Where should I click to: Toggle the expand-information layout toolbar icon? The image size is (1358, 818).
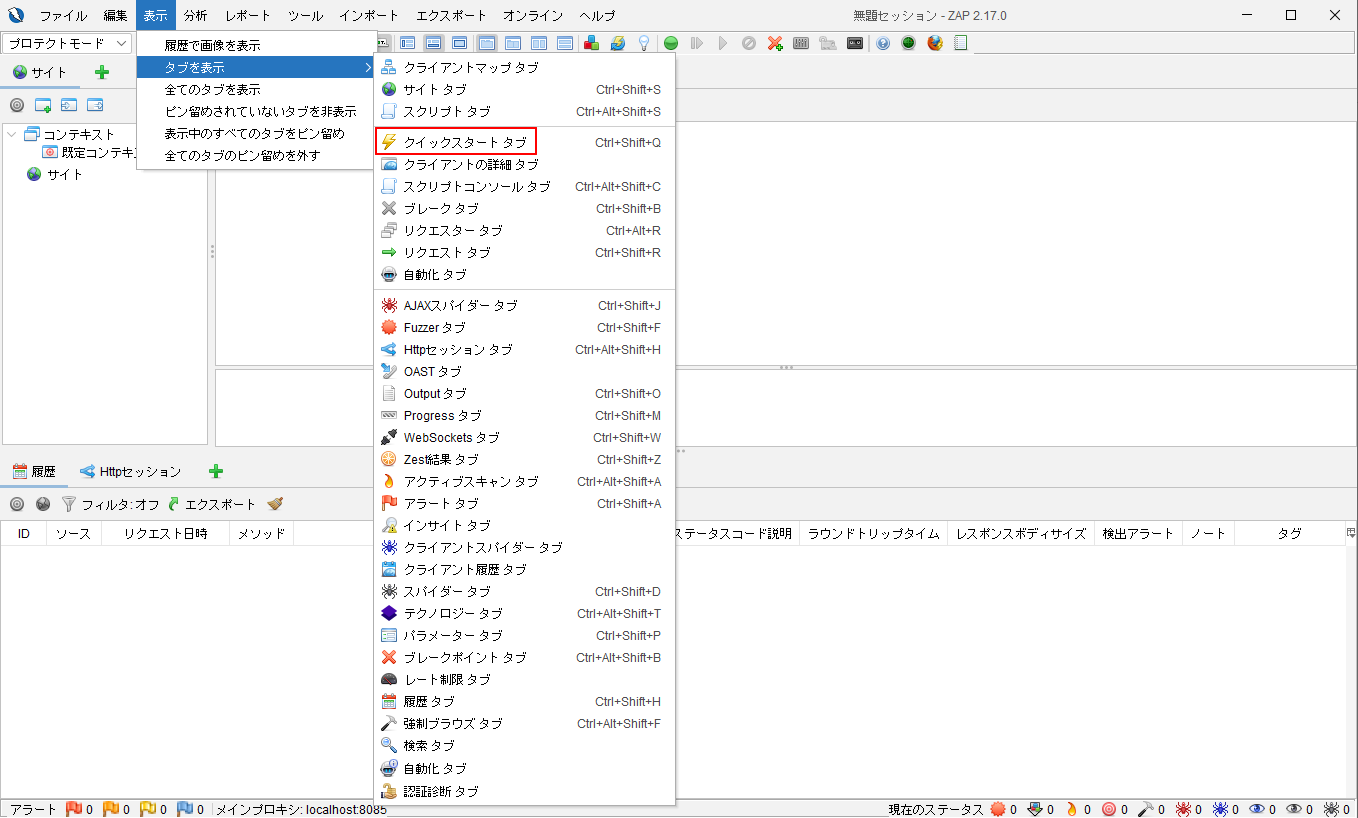[434, 43]
